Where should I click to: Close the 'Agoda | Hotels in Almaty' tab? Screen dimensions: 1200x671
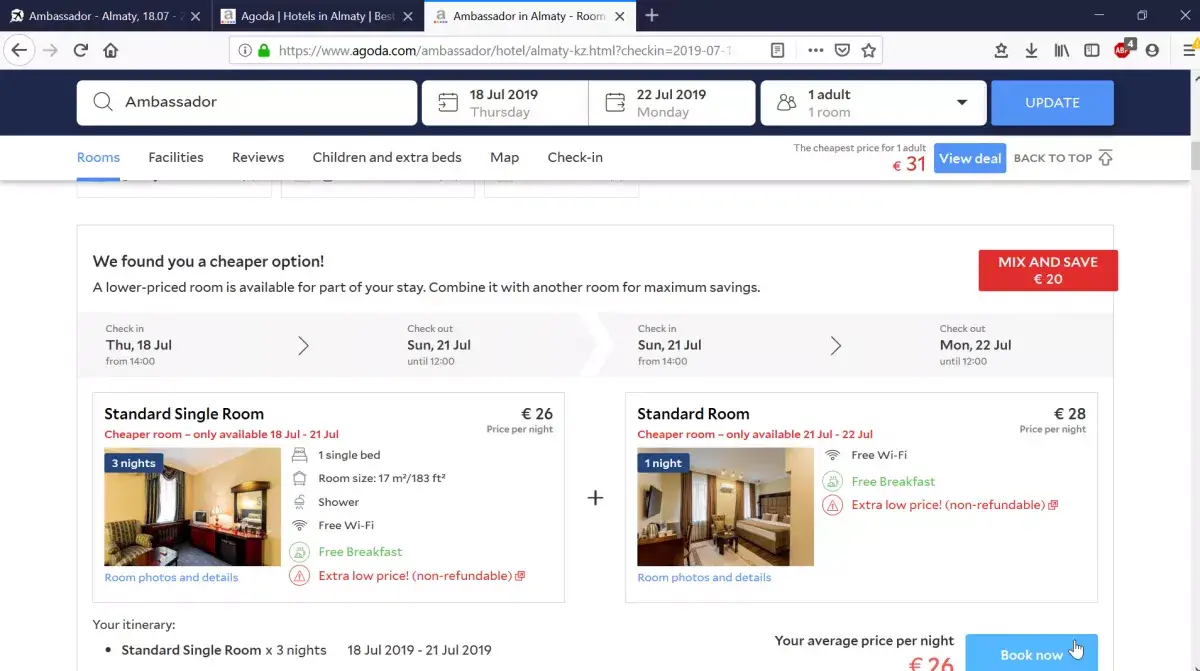[x=409, y=16]
